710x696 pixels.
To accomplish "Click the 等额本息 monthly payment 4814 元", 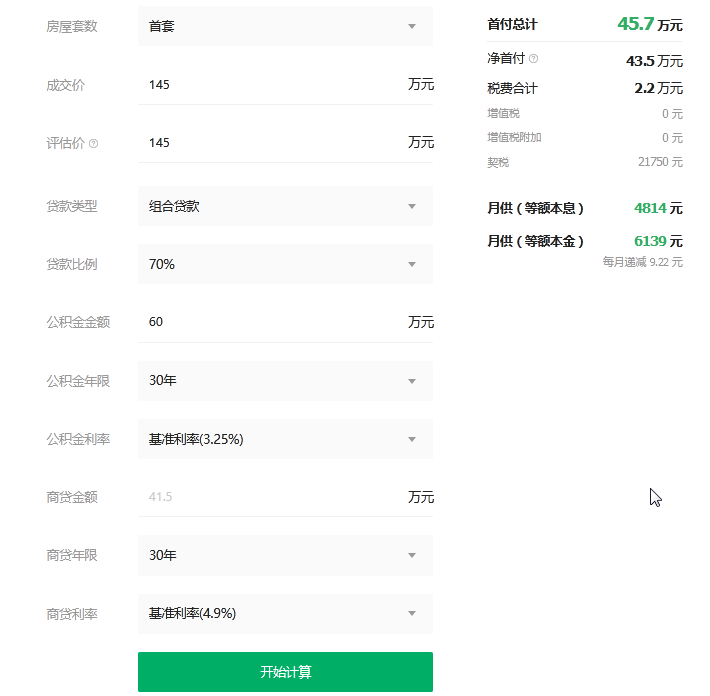I will tap(658, 208).
